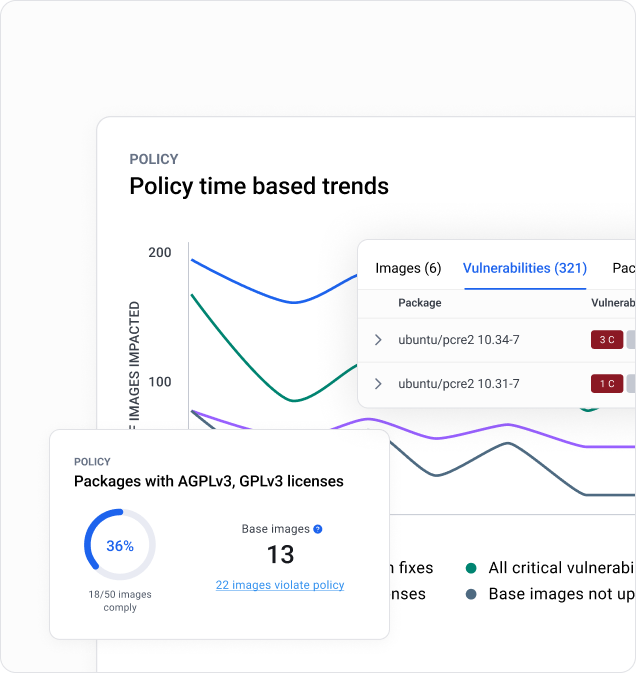Image resolution: width=636 pixels, height=673 pixels.
Task: Expand the ubuntu/pcre2 10.34-7 row
Action: (378, 340)
